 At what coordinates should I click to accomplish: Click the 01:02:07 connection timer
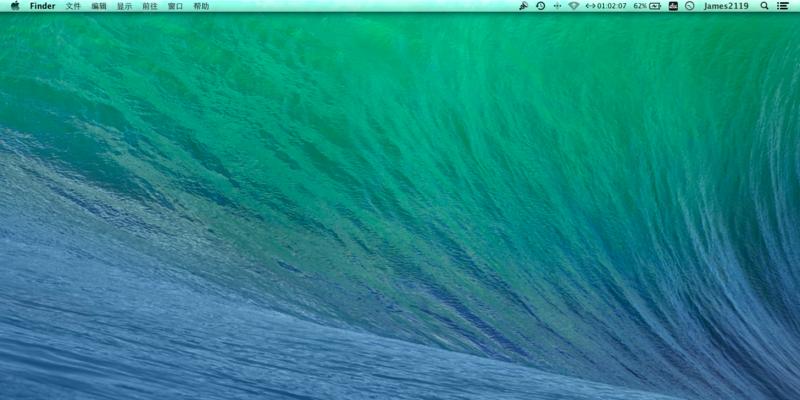click(x=606, y=6)
